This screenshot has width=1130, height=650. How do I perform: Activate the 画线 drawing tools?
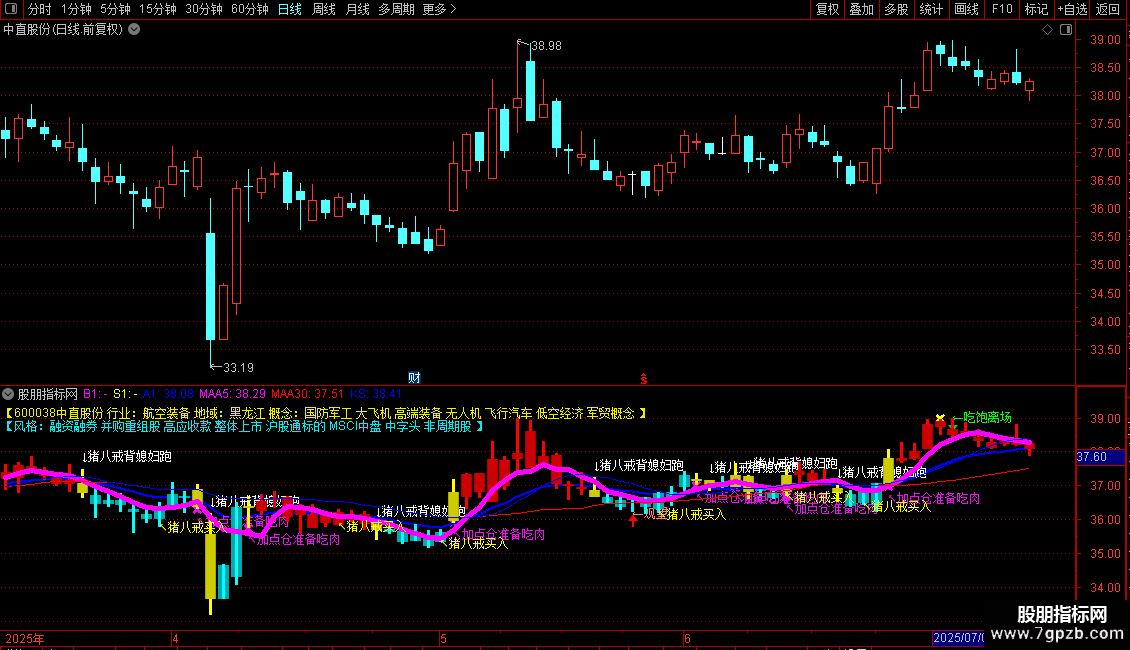pos(966,9)
